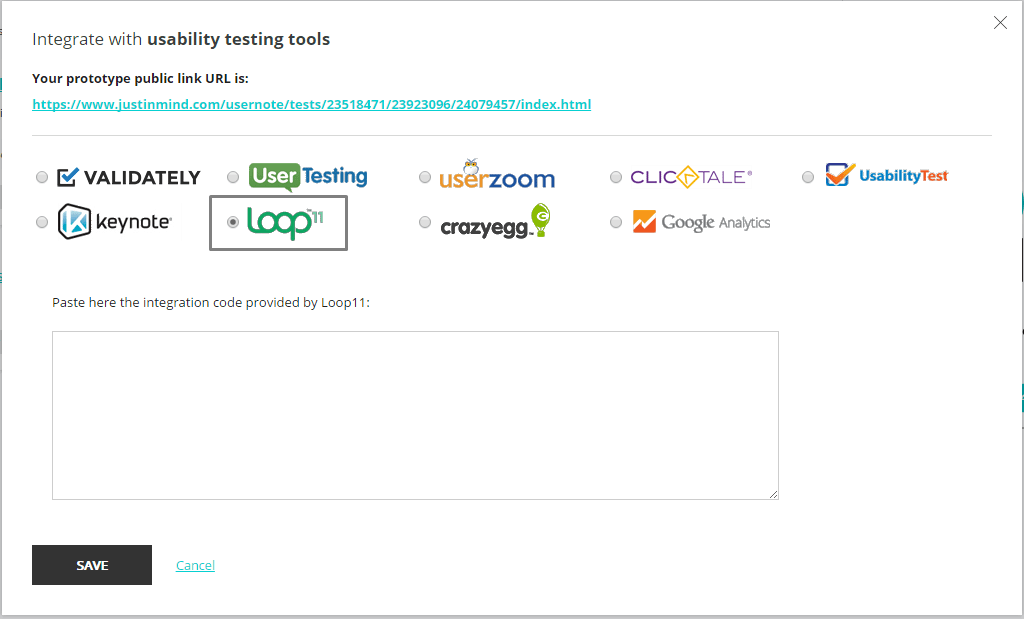Click the Validately logo

(x=129, y=177)
